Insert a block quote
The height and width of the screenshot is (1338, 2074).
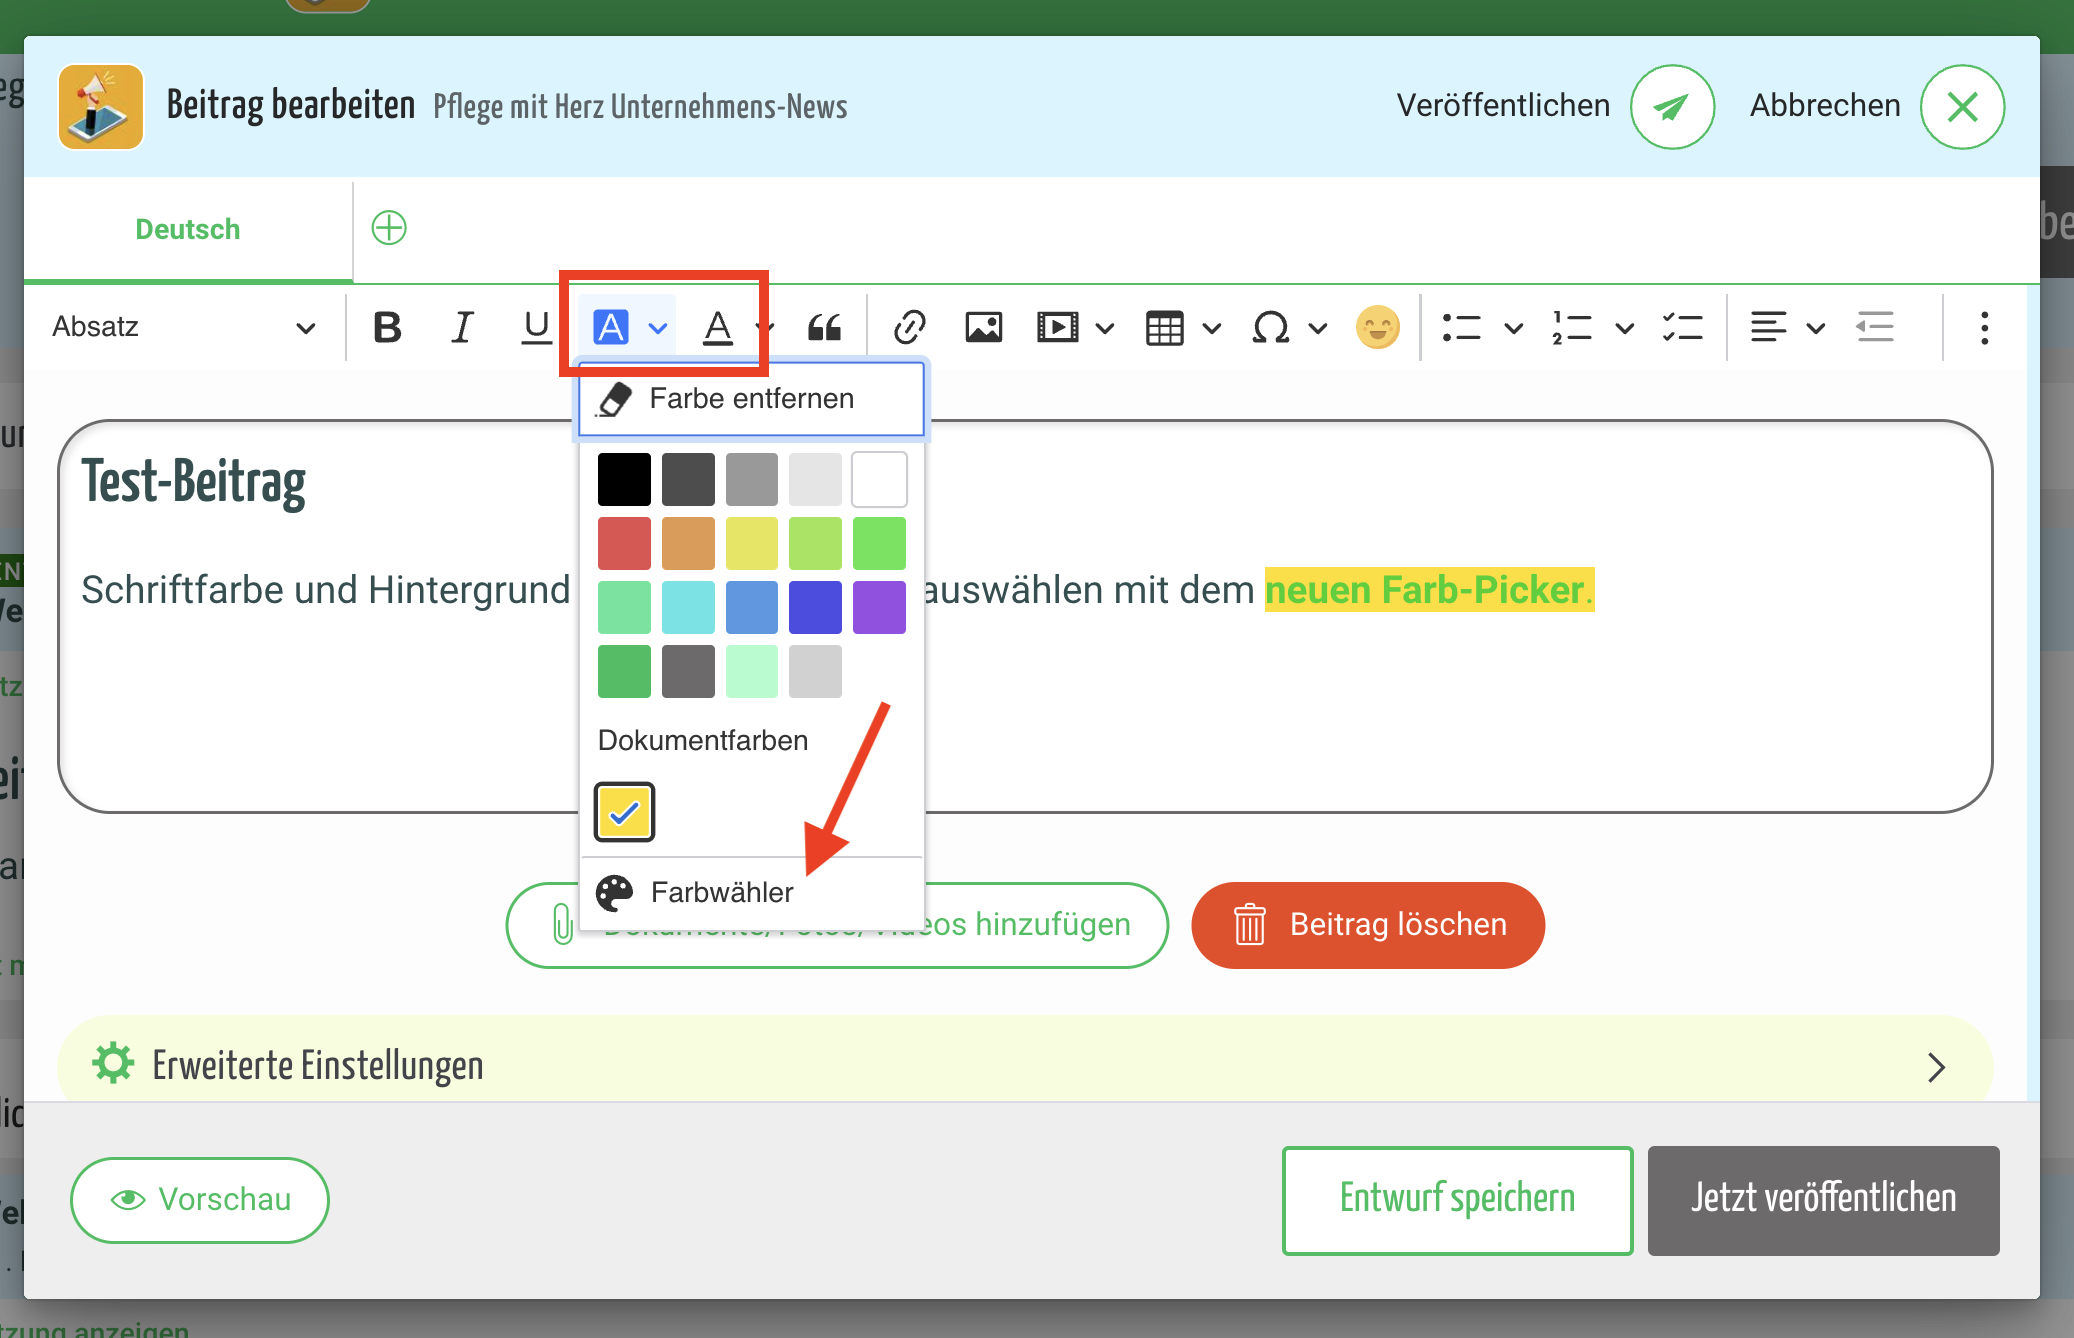point(824,327)
